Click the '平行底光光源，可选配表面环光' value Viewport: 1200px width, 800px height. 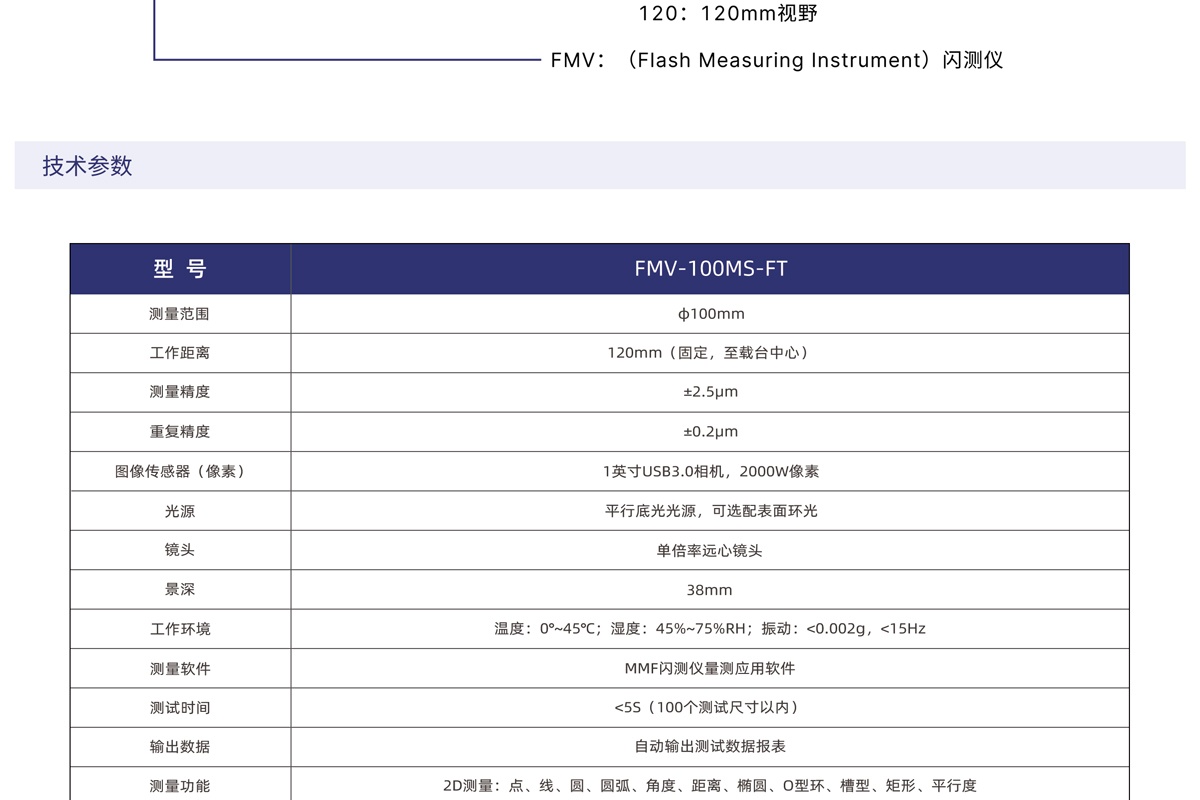(710, 511)
